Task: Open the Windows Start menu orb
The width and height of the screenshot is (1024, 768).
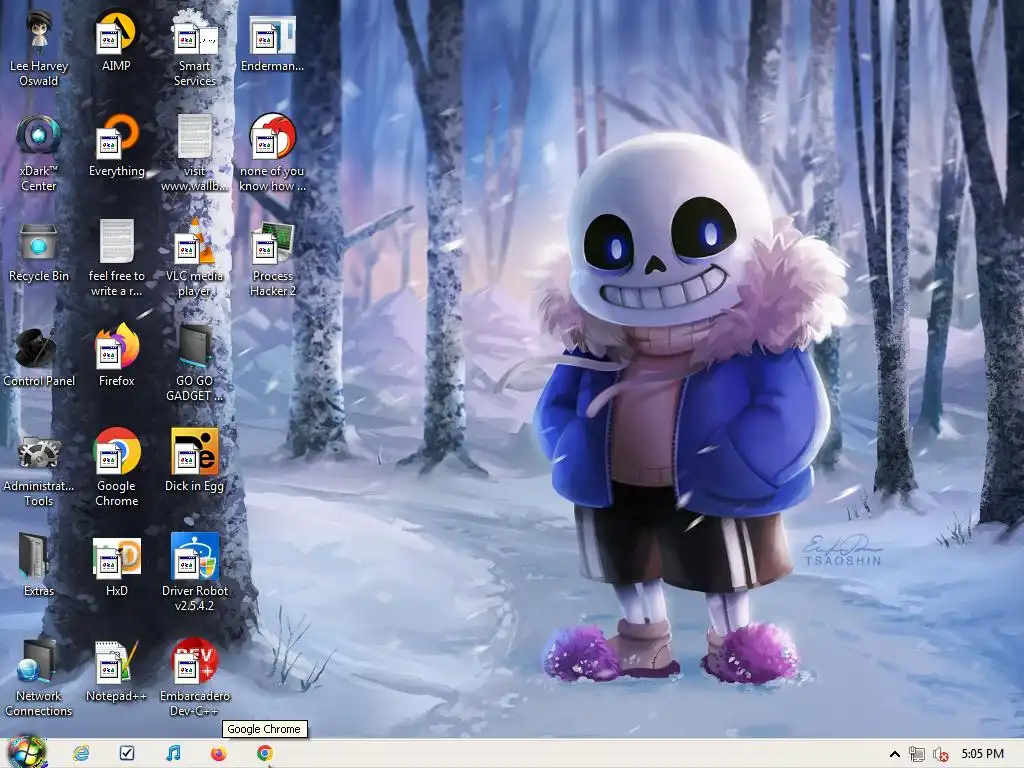Action: 27,753
